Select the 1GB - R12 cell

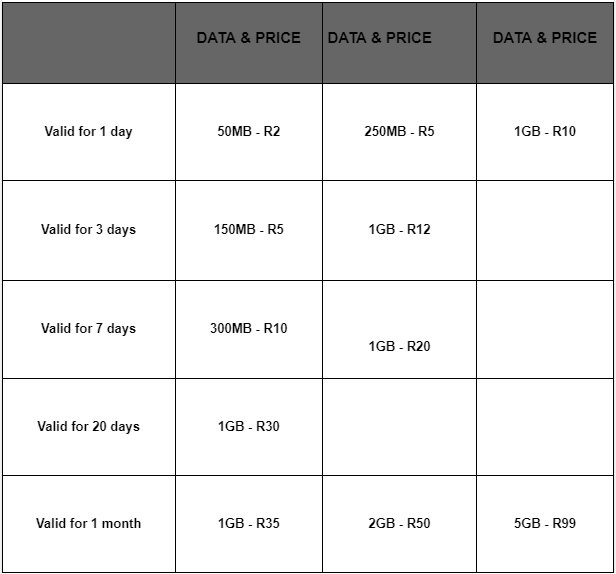pos(399,229)
